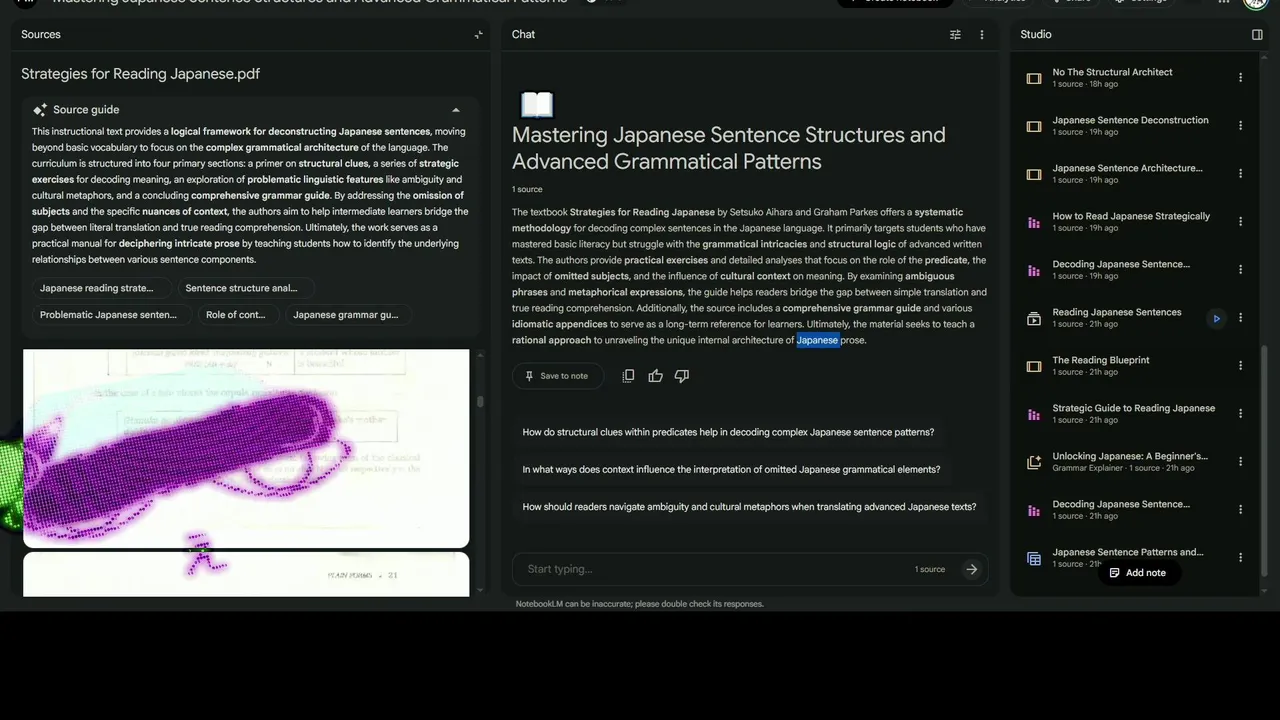Click the source PDF page preview
This screenshot has width=1280, height=720.
point(246,448)
